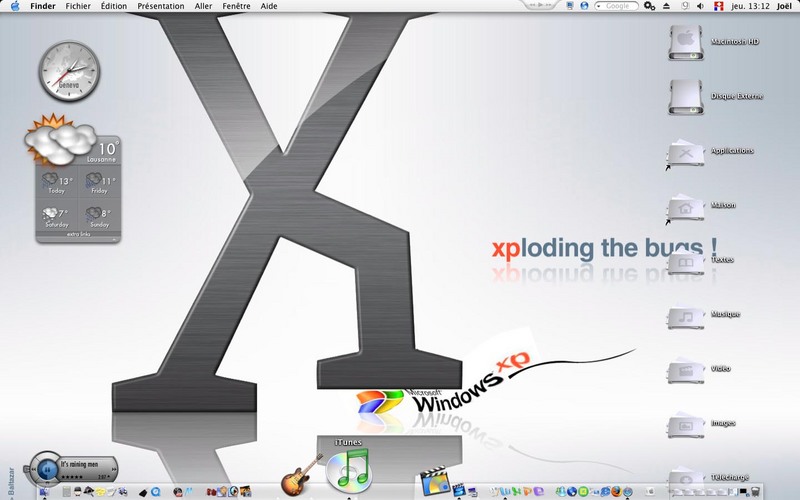Skip to next track in music widget
Screen dimensions: 800x500
tap(114, 469)
